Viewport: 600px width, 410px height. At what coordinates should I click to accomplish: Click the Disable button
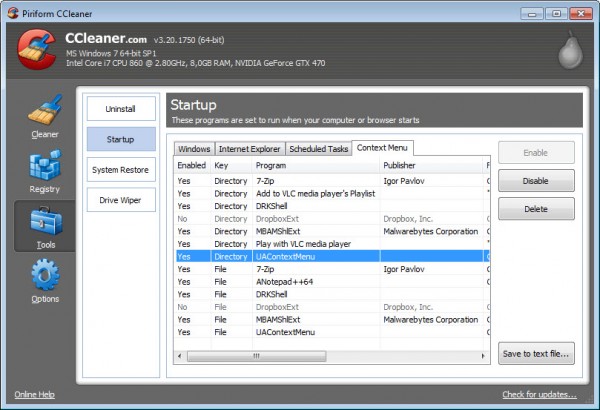[536, 181]
